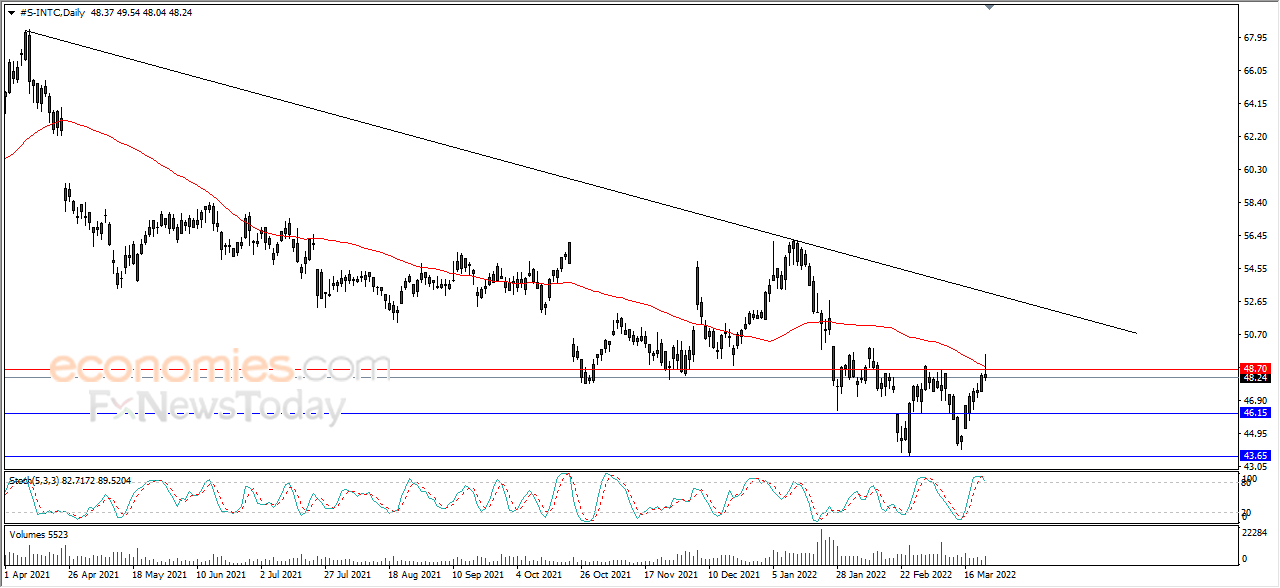Click the OHLC values 48.37 49.54 48.04 48.24
Screen dimensions: 1280x588
(141, 13)
